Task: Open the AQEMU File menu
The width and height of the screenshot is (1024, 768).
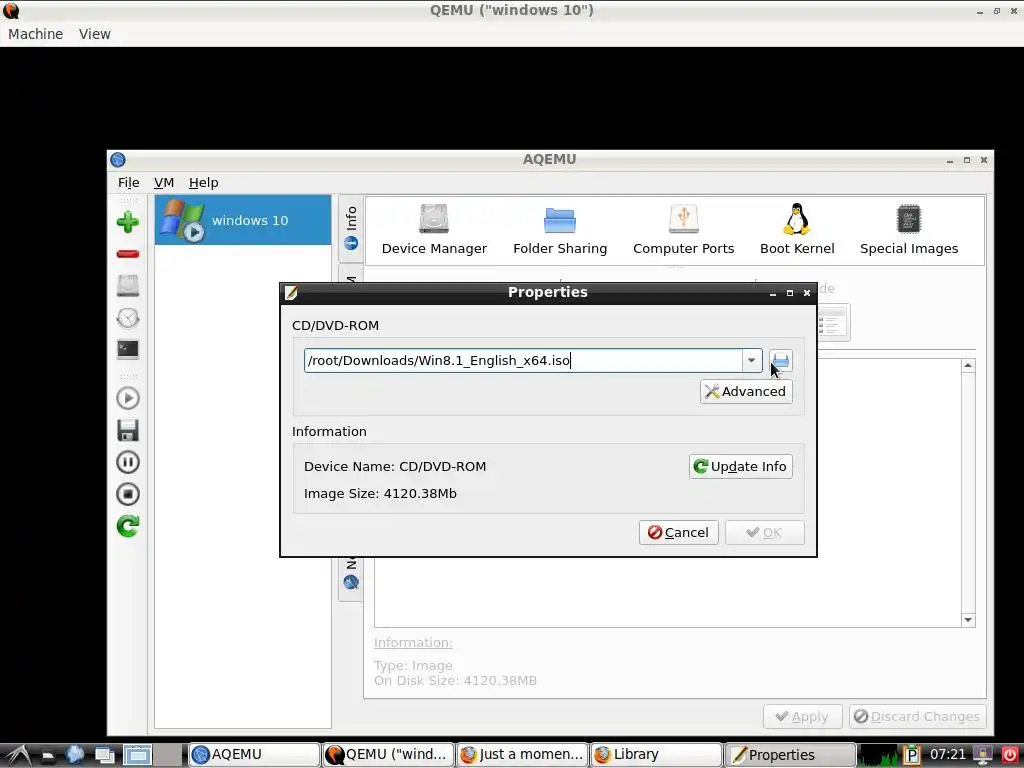Action: tap(129, 183)
